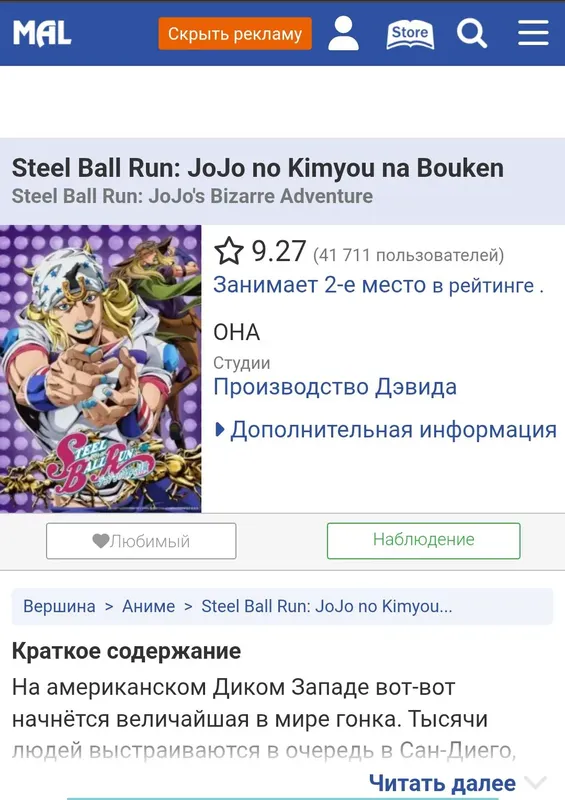This screenshot has width=565, height=800.
Task: Go to Аниме breadcrumb
Action: pos(149,606)
